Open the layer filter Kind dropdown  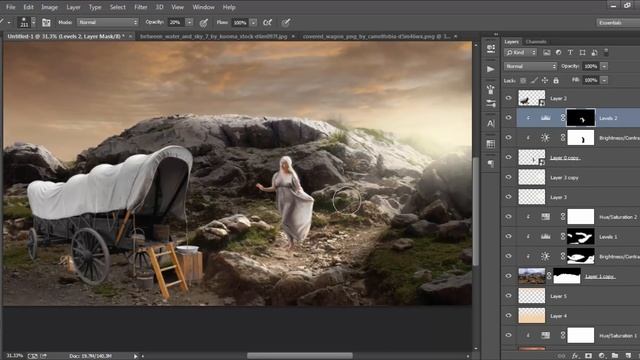520,52
